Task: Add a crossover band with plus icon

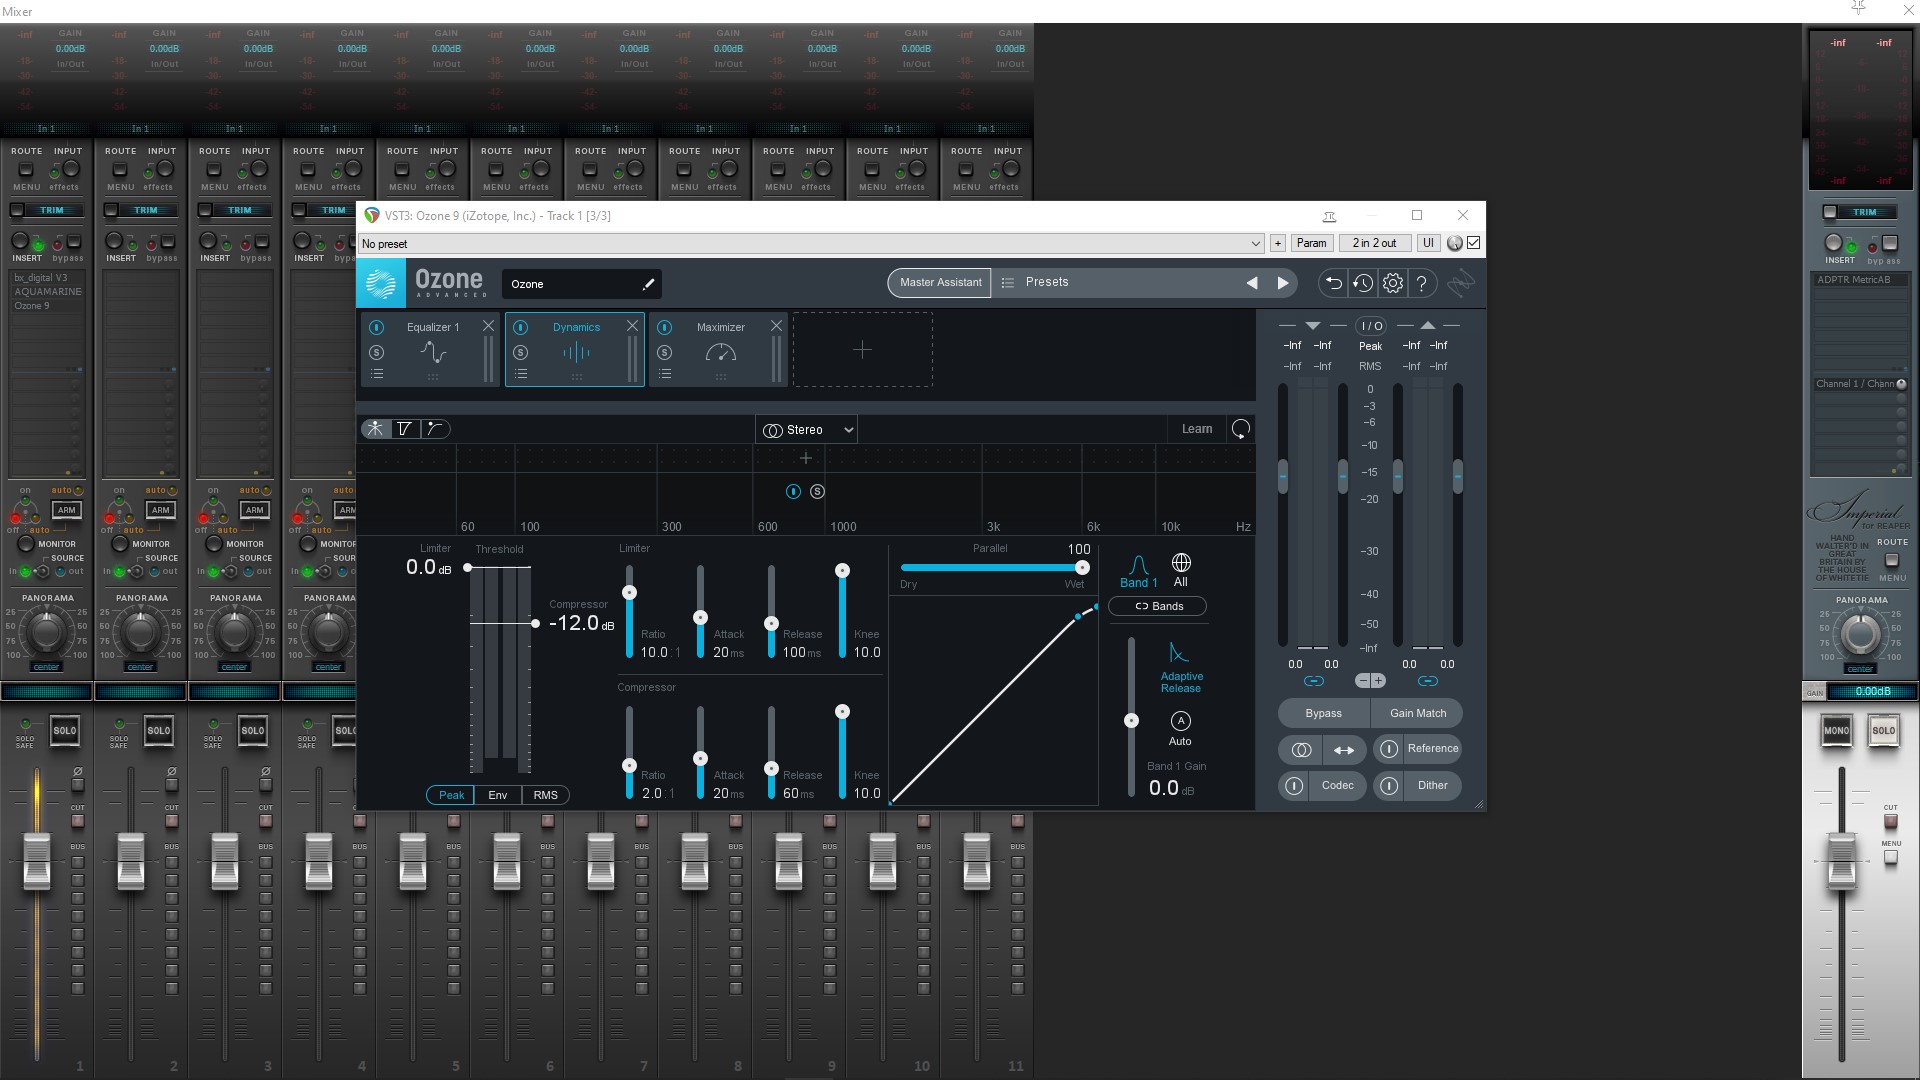Action: pyautogui.click(x=806, y=458)
